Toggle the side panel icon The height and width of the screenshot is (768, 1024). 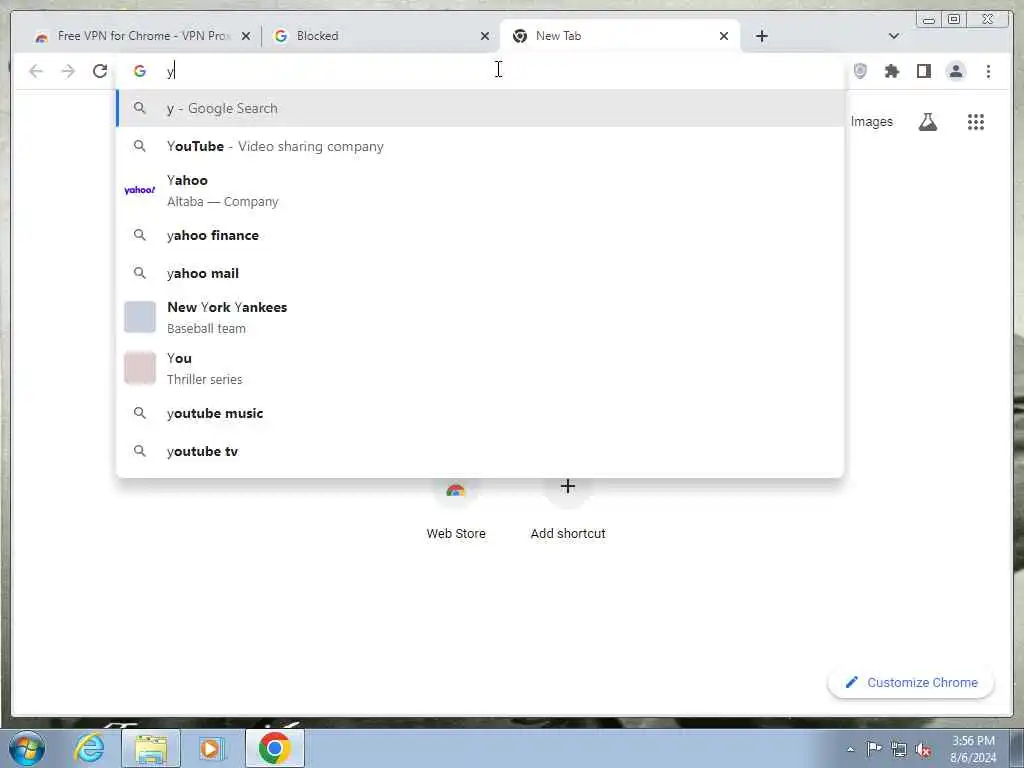point(923,71)
